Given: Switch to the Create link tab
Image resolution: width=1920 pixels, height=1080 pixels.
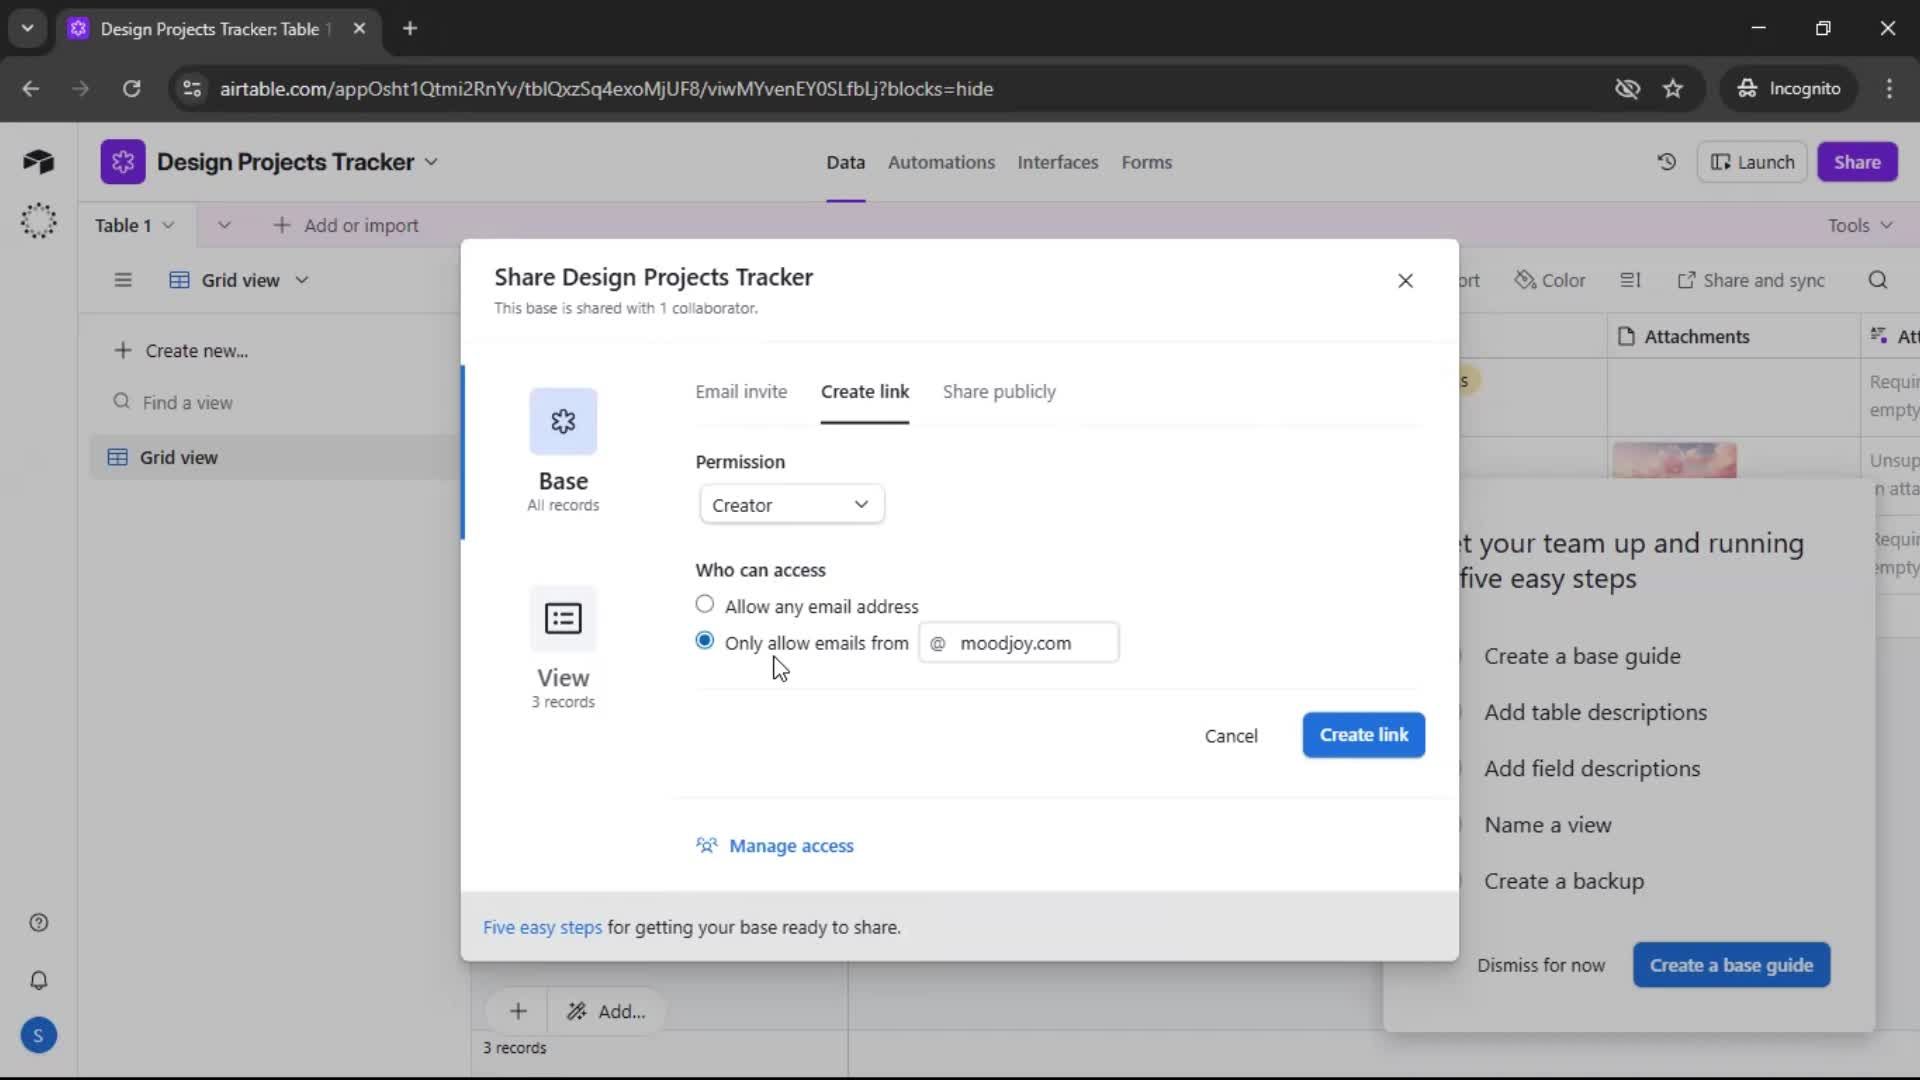Looking at the screenshot, I should [865, 392].
